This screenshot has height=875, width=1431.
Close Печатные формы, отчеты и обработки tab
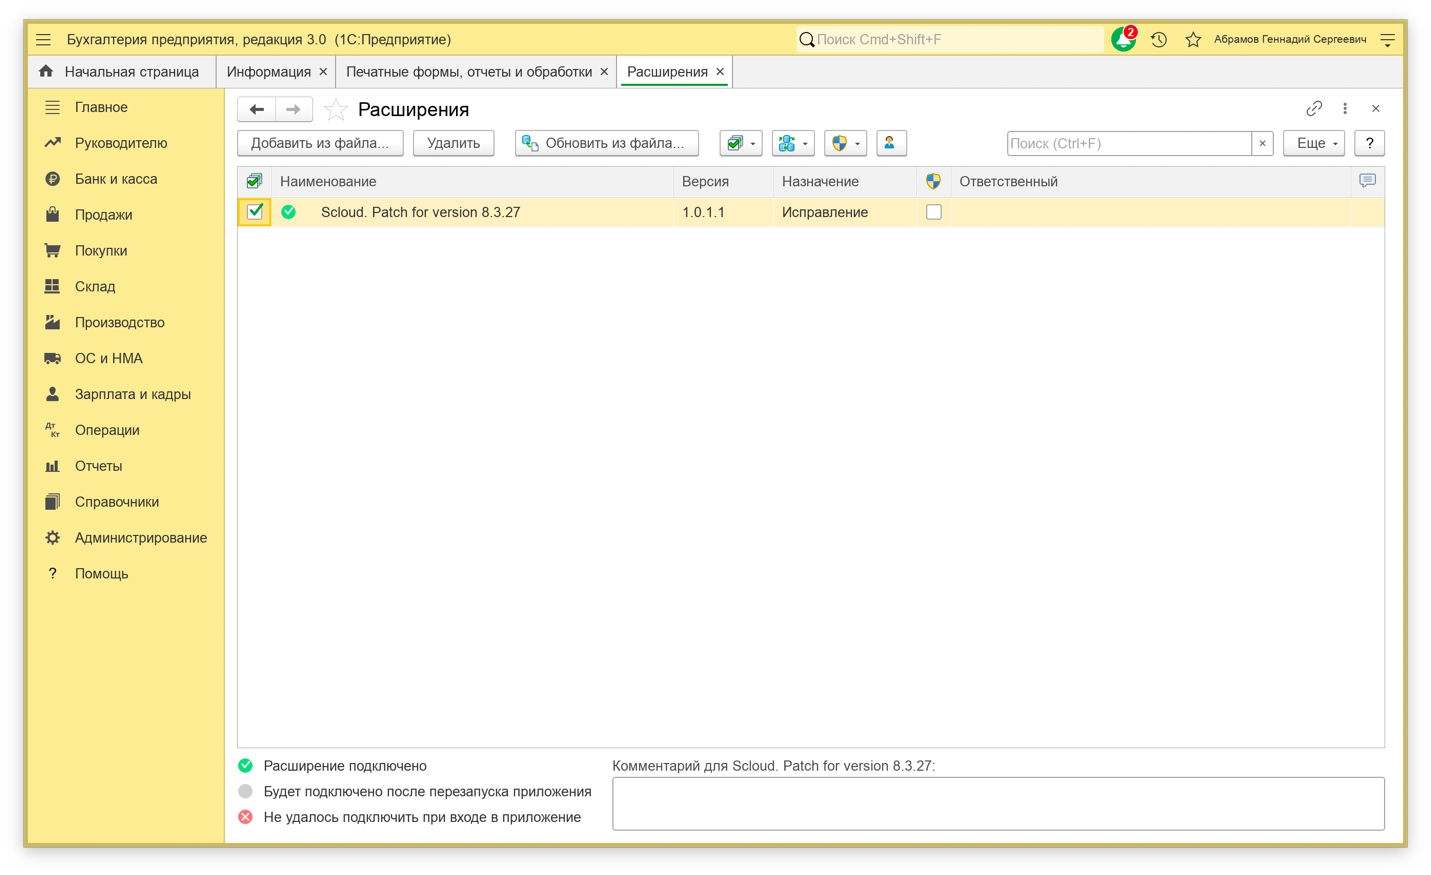[x=604, y=72]
